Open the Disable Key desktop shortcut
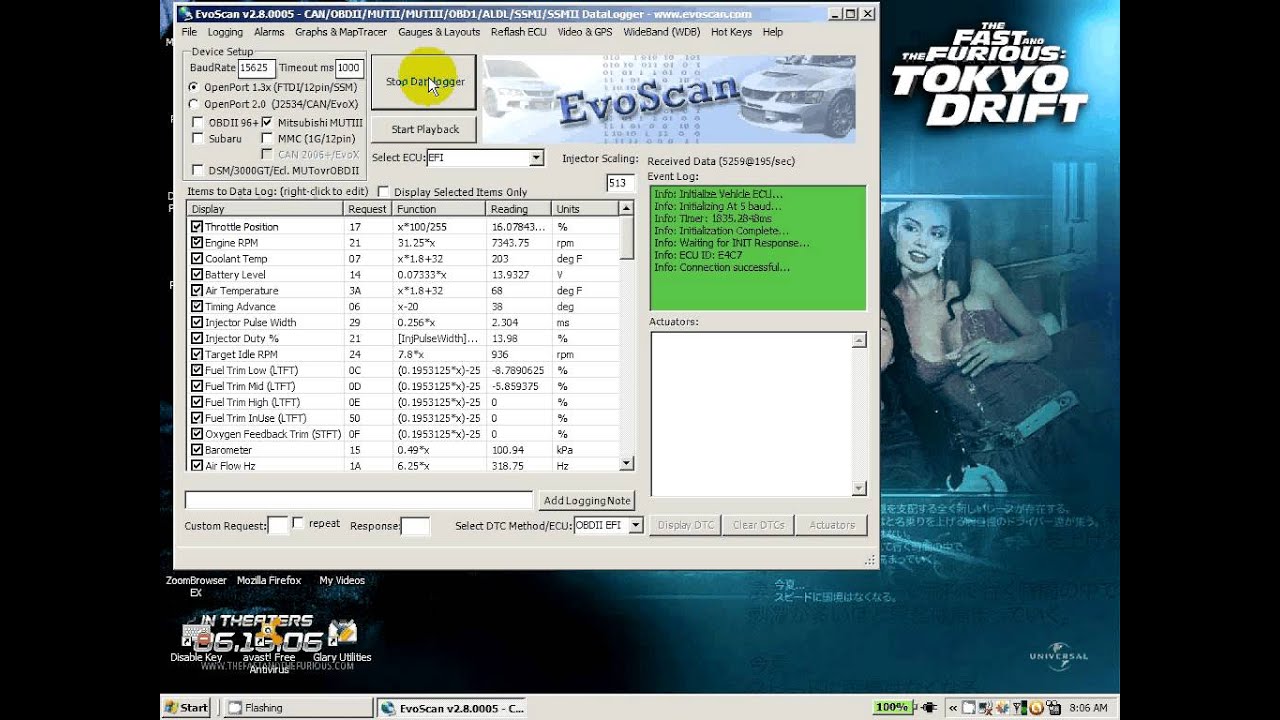 pyautogui.click(x=196, y=640)
